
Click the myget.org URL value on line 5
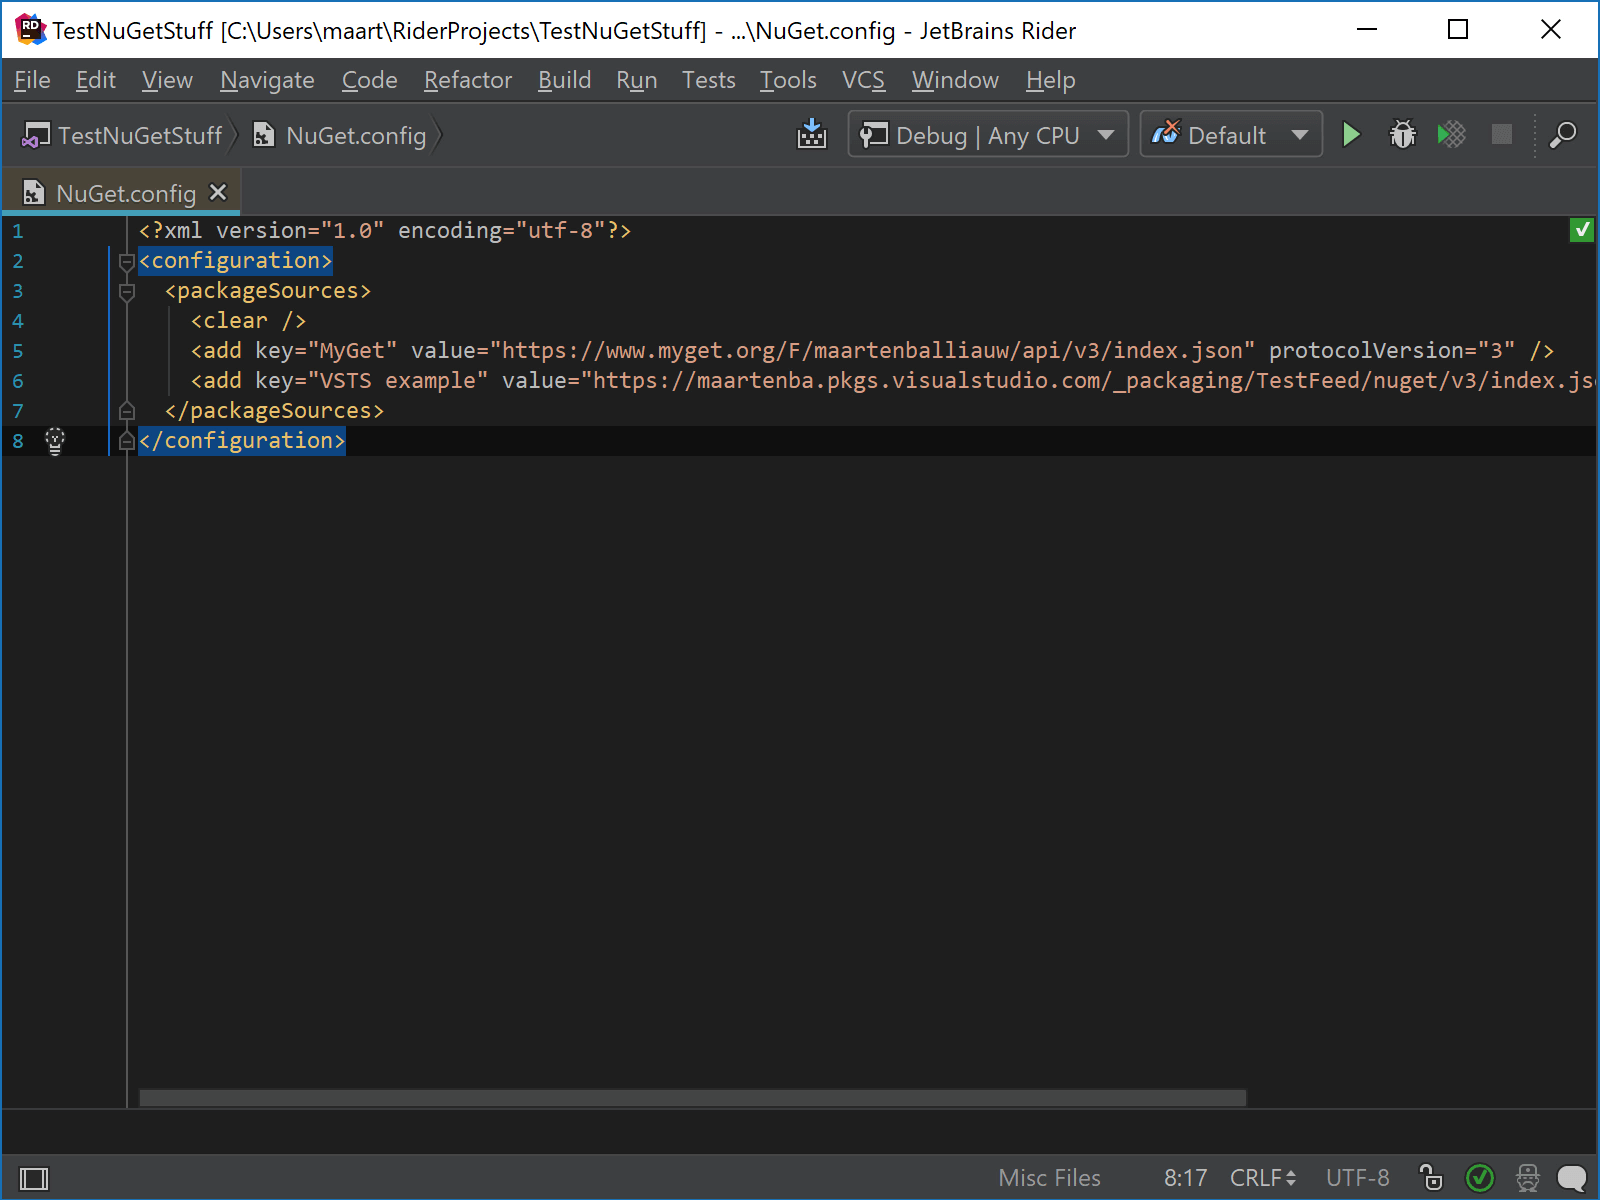click(872, 351)
